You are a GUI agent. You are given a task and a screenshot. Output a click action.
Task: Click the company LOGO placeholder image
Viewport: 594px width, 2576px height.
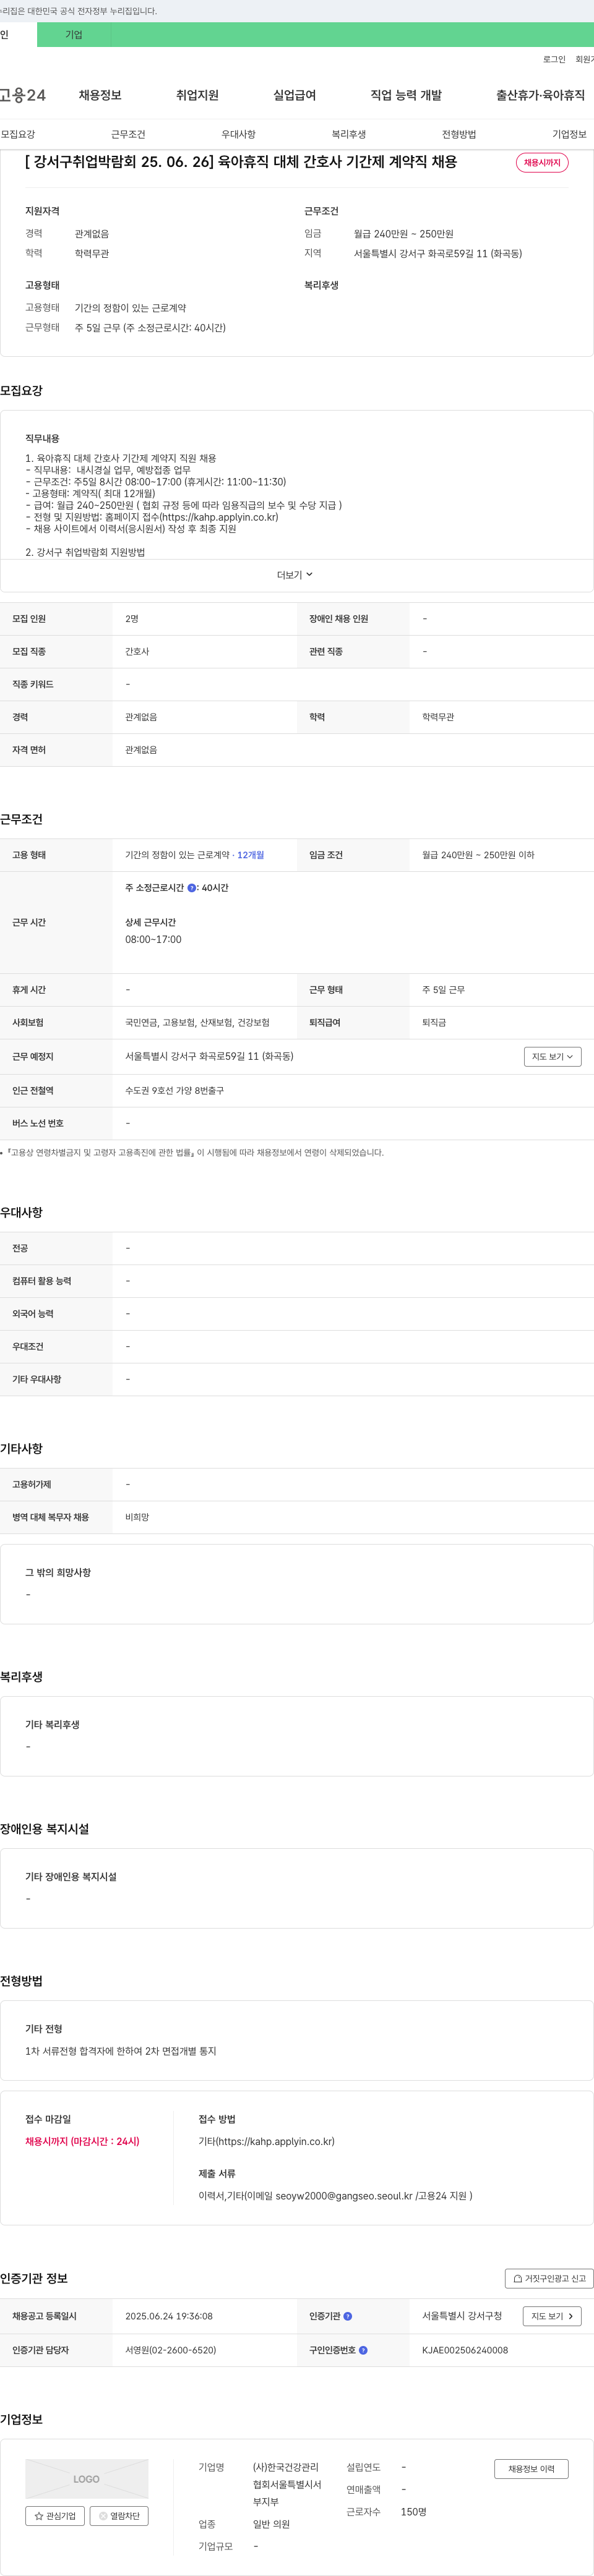tap(87, 2480)
